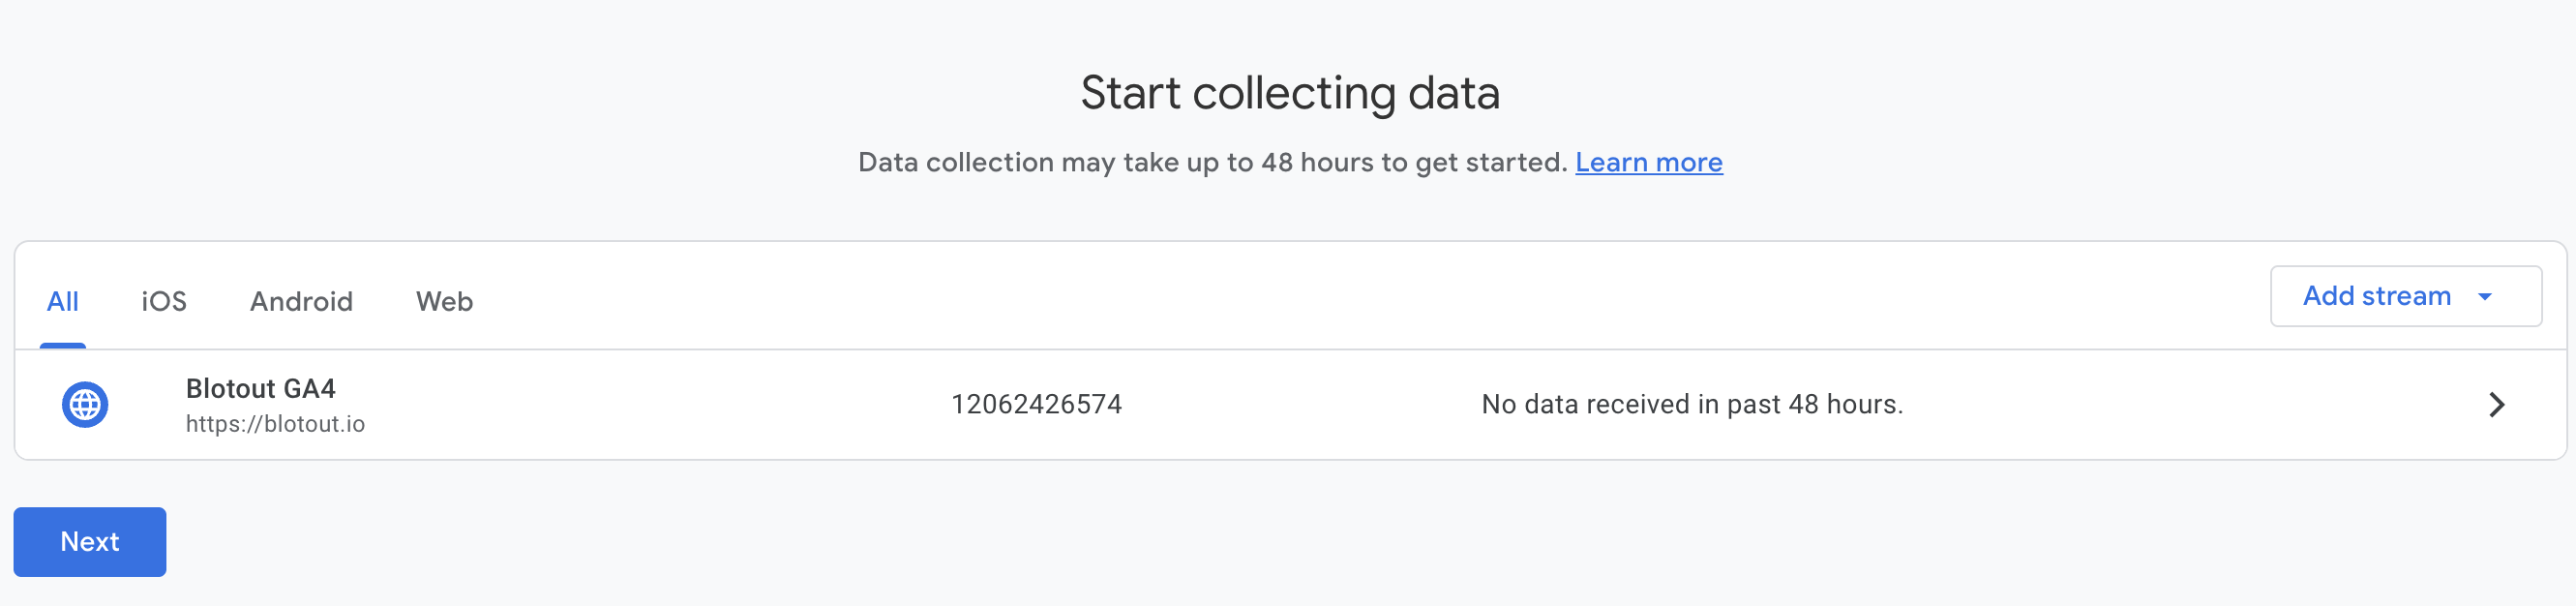The image size is (2576, 606).
Task: Click the https://blotout.io stream URL
Action: [275, 424]
